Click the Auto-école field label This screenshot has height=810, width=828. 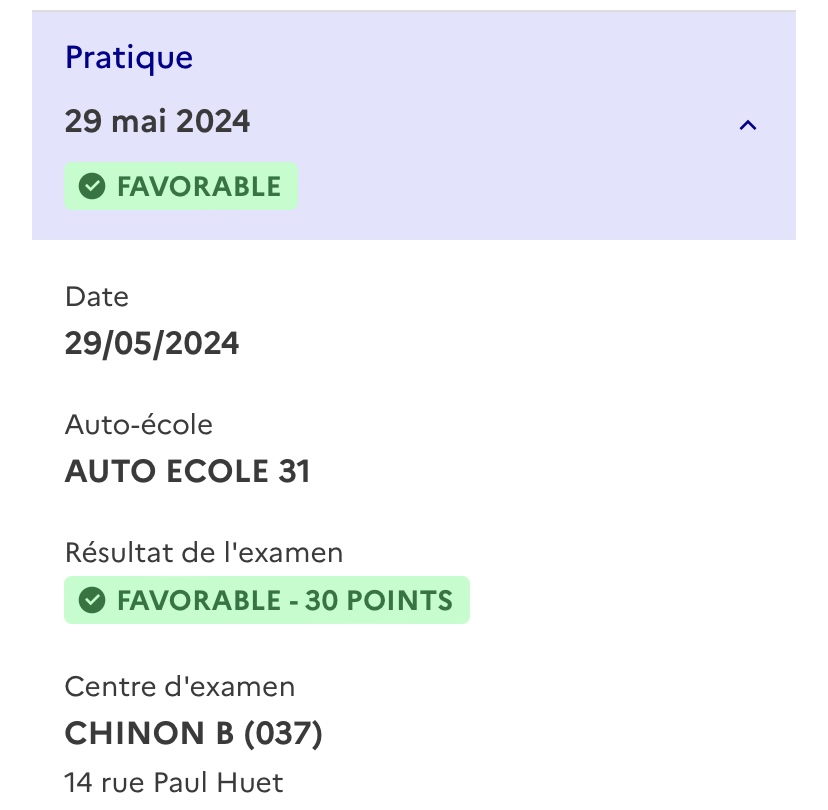(138, 425)
